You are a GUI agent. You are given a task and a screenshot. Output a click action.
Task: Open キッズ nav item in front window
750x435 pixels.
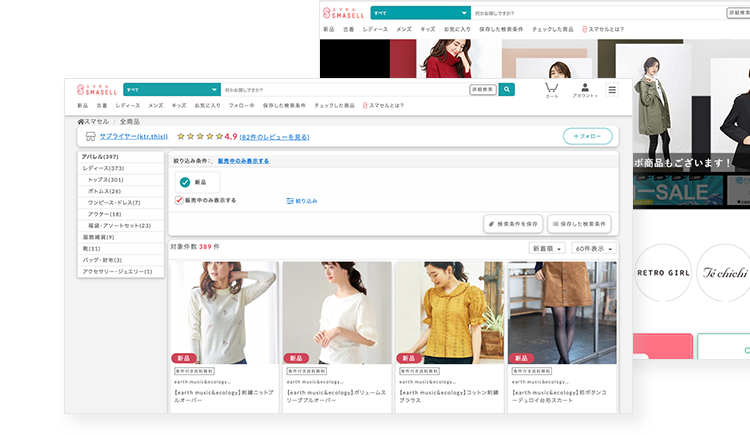[x=179, y=106]
